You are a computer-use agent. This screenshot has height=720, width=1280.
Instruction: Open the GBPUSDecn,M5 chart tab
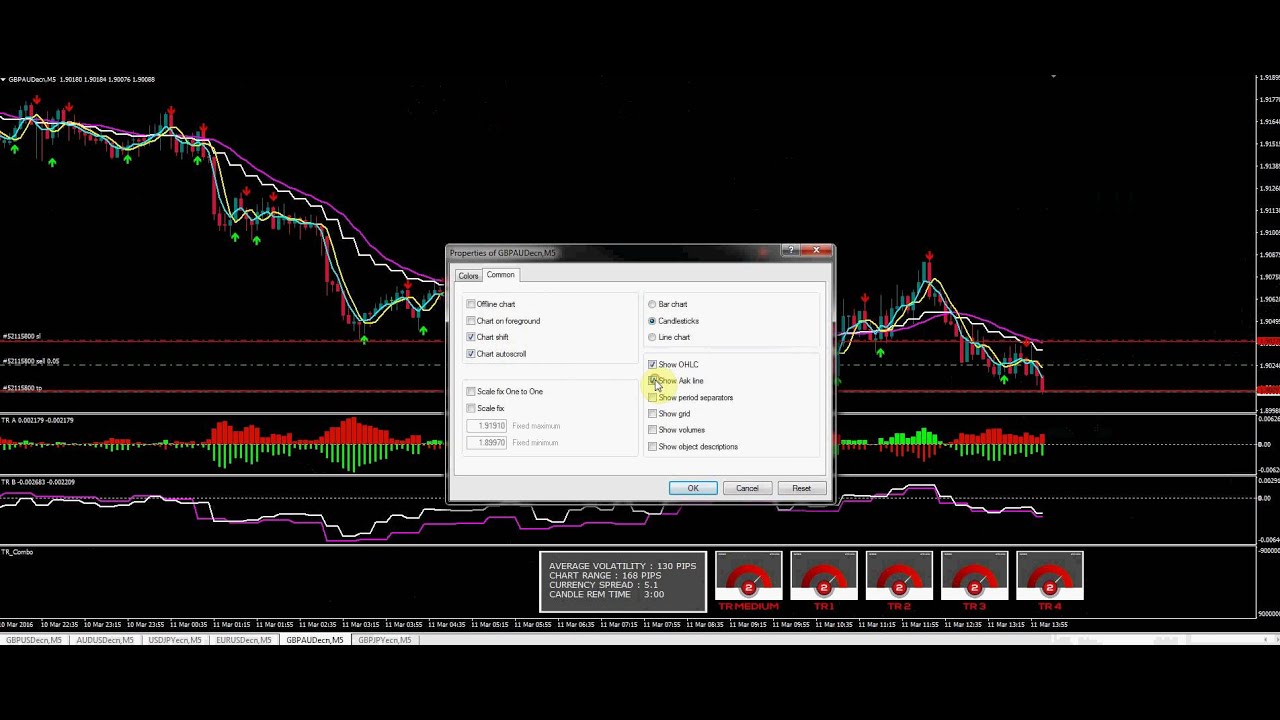[x=34, y=640]
